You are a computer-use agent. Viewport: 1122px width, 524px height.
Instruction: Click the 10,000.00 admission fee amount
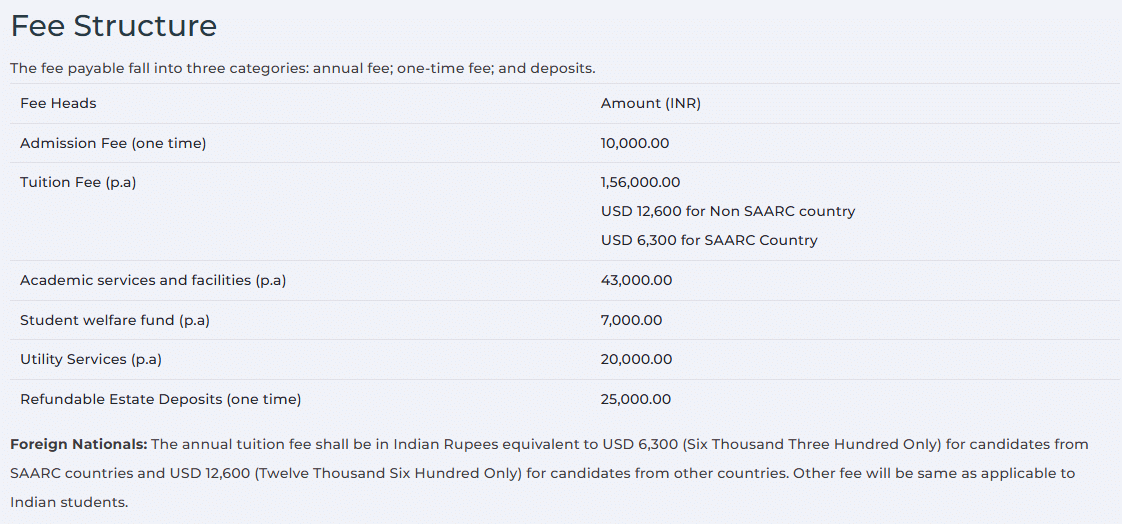[635, 143]
